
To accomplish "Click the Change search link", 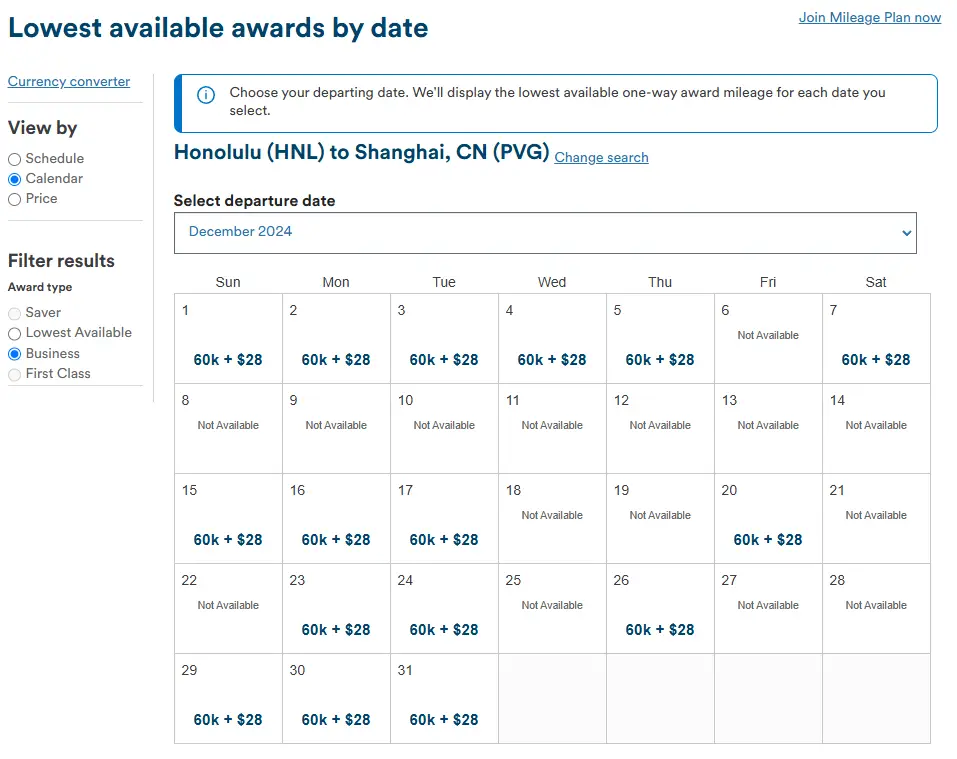I will [x=601, y=158].
